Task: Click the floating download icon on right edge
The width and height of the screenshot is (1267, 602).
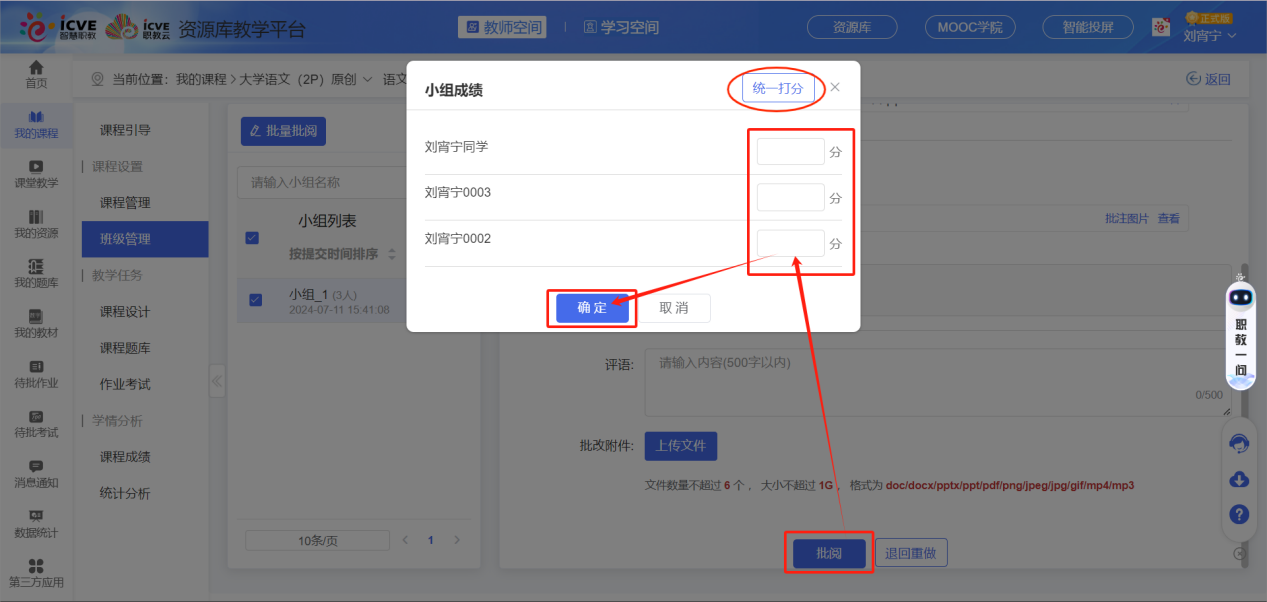Action: click(1238, 480)
